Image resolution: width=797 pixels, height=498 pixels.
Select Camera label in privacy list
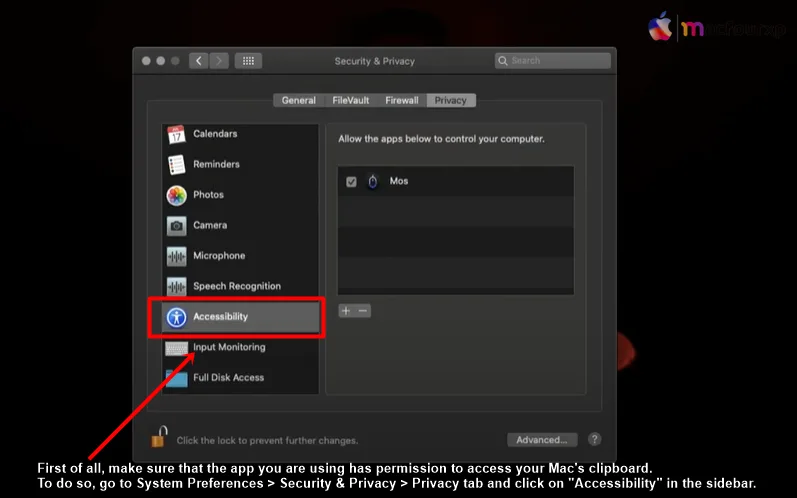click(210, 225)
